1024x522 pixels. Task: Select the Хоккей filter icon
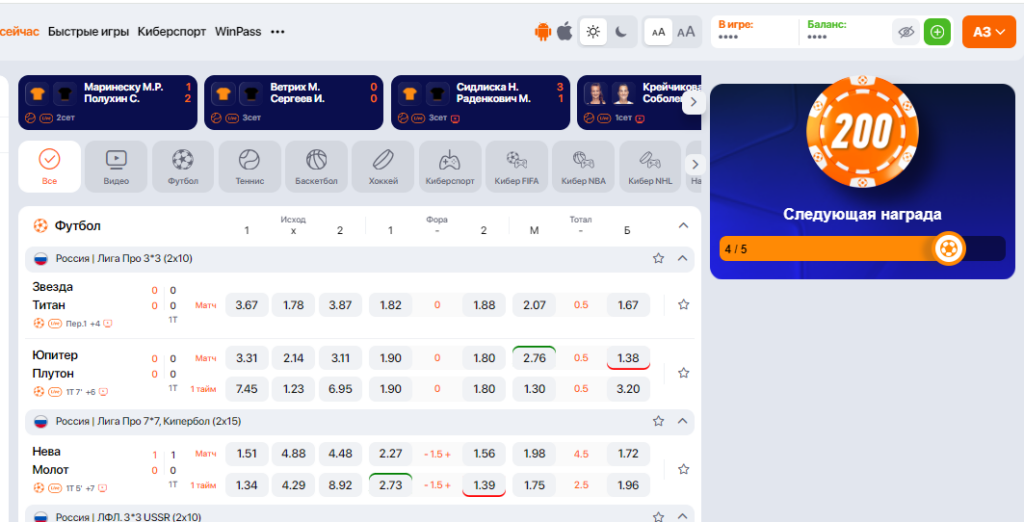point(383,167)
